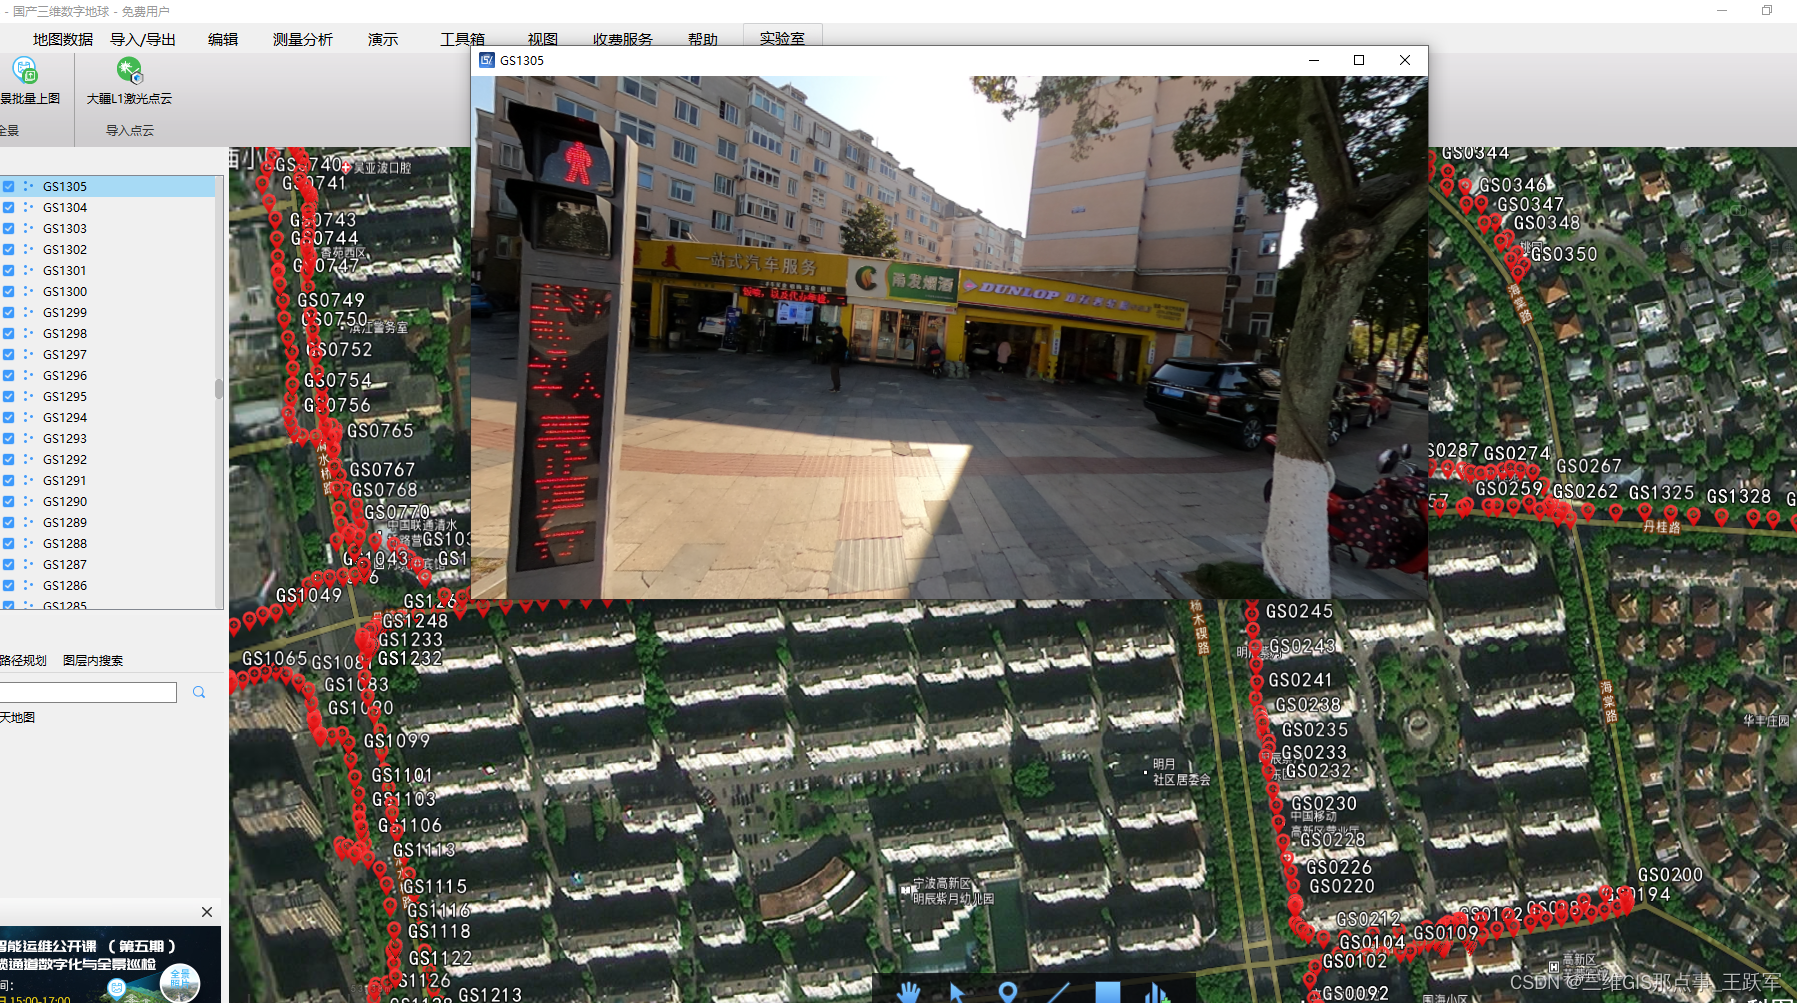Click the GS1328 map marker label
This screenshot has width=1797, height=1003.
[1739, 497]
